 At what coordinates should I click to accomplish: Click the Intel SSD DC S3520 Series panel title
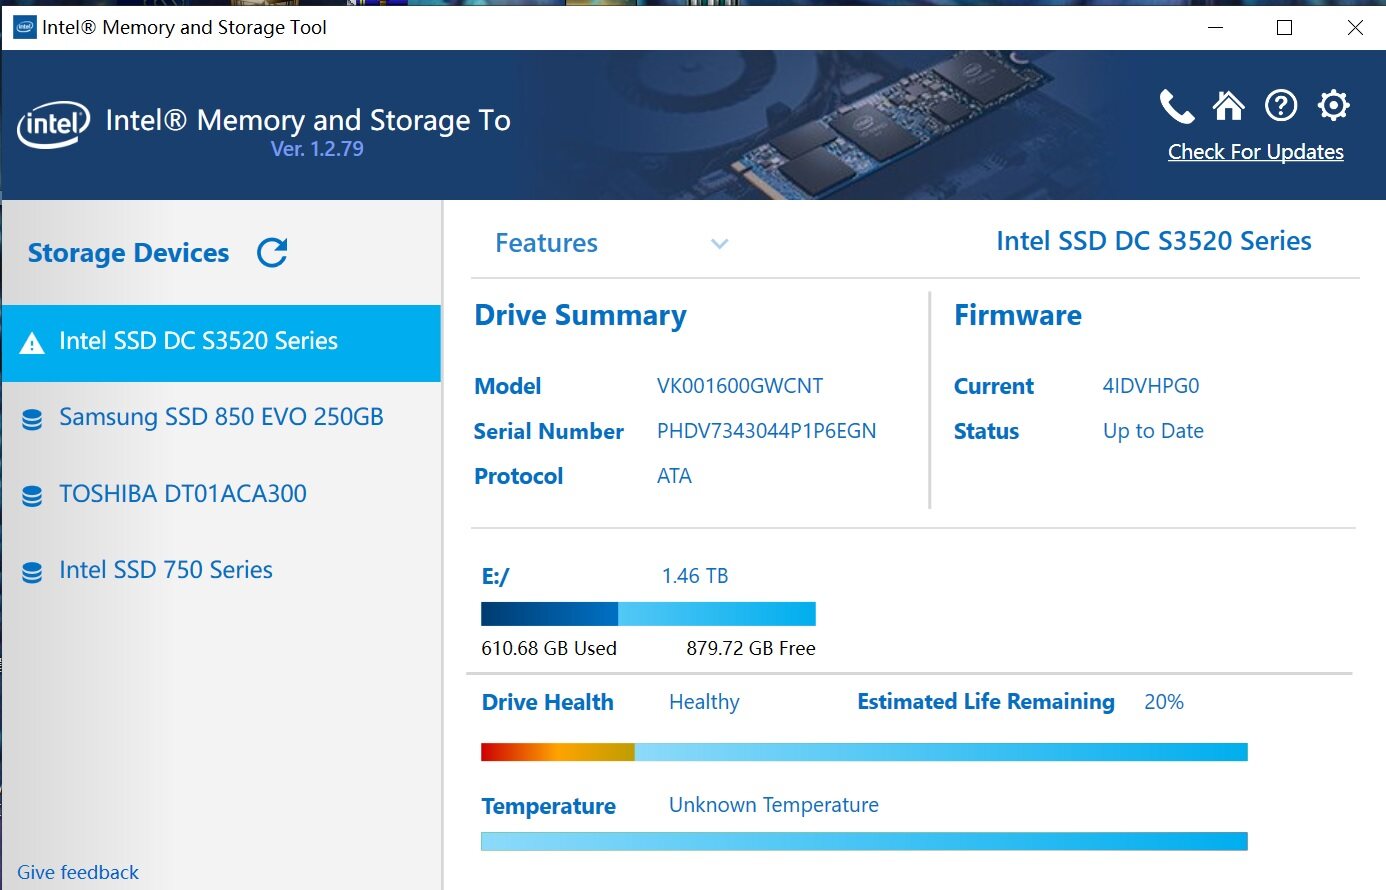1154,241
